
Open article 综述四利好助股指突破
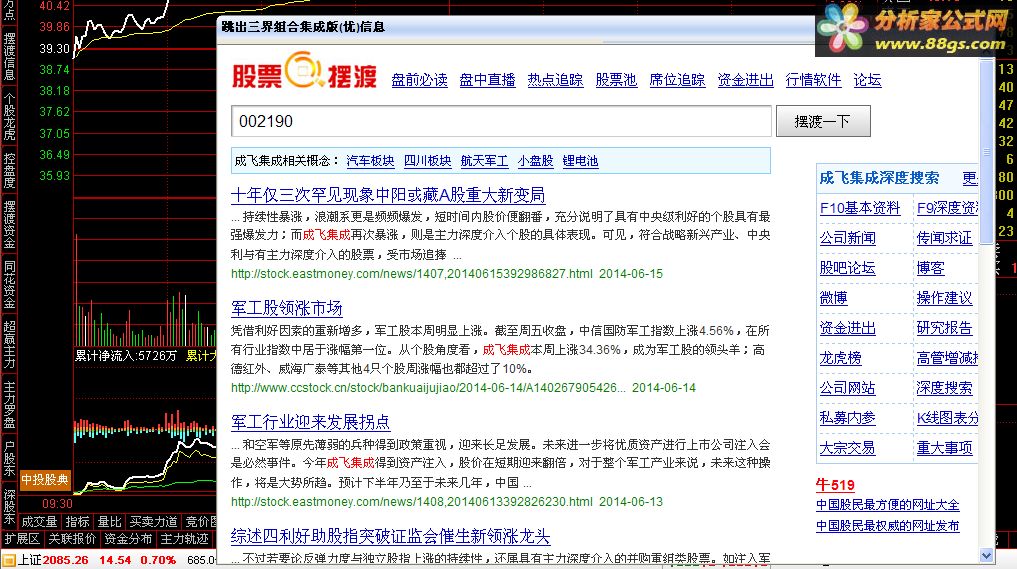pyautogui.click(x=390, y=537)
